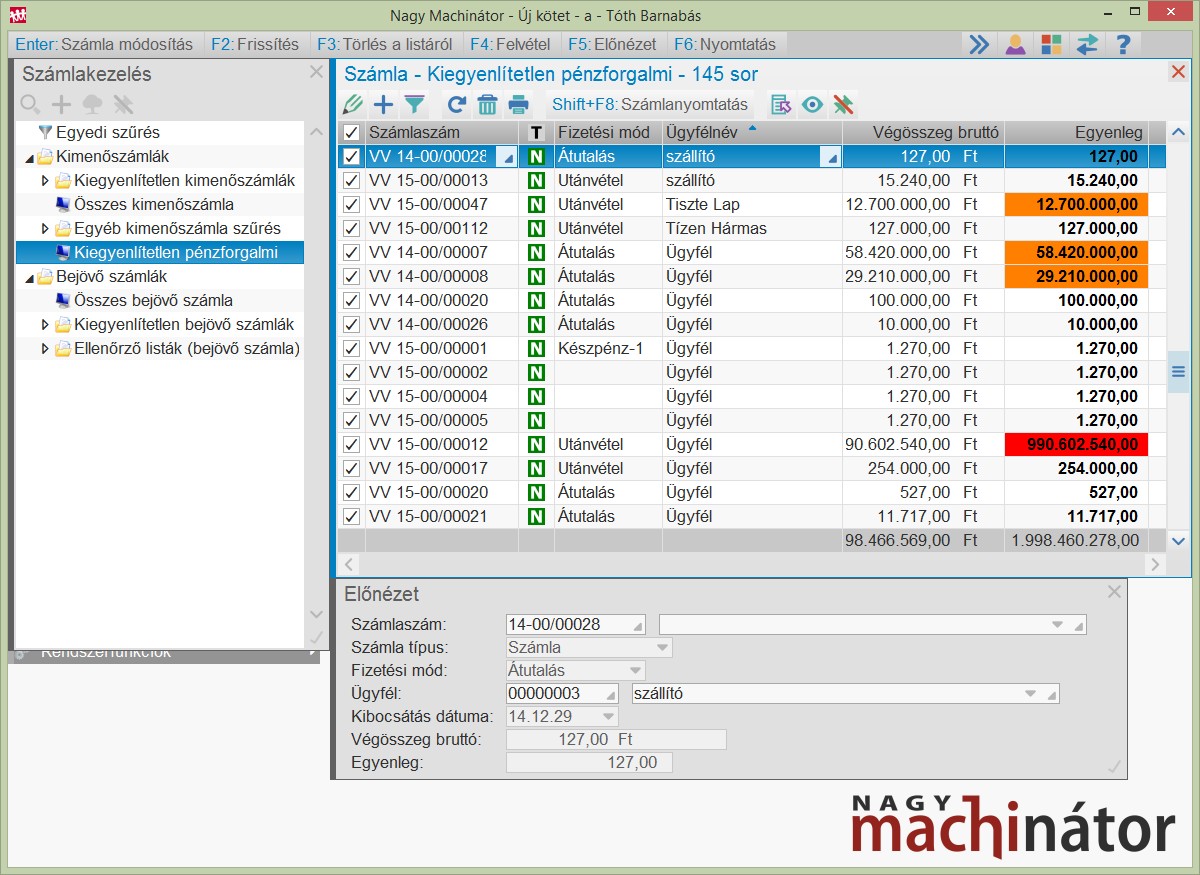Sort by the Ügyfélnév column header

point(700,133)
